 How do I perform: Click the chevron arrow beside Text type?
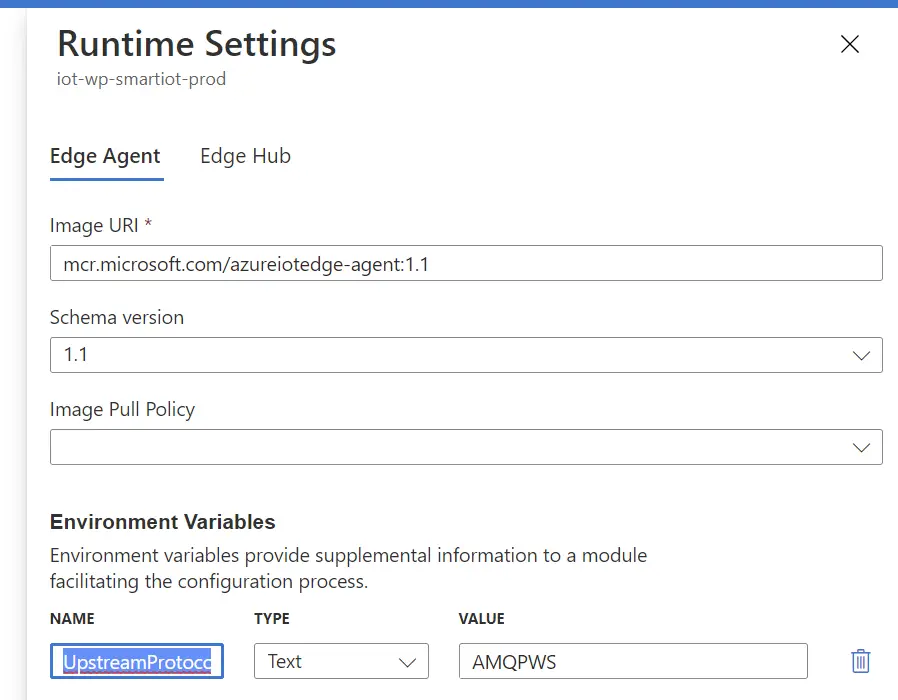(x=407, y=662)
